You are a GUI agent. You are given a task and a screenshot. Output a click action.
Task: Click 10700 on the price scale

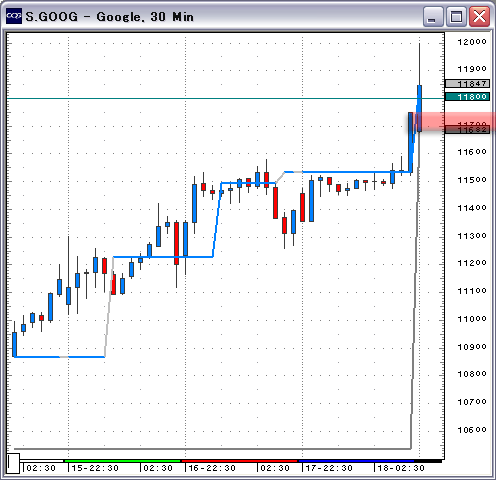(472, 402)
